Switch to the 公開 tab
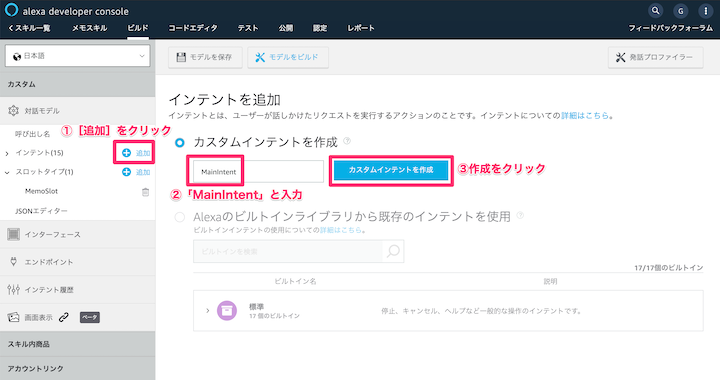 click(286, 28)
